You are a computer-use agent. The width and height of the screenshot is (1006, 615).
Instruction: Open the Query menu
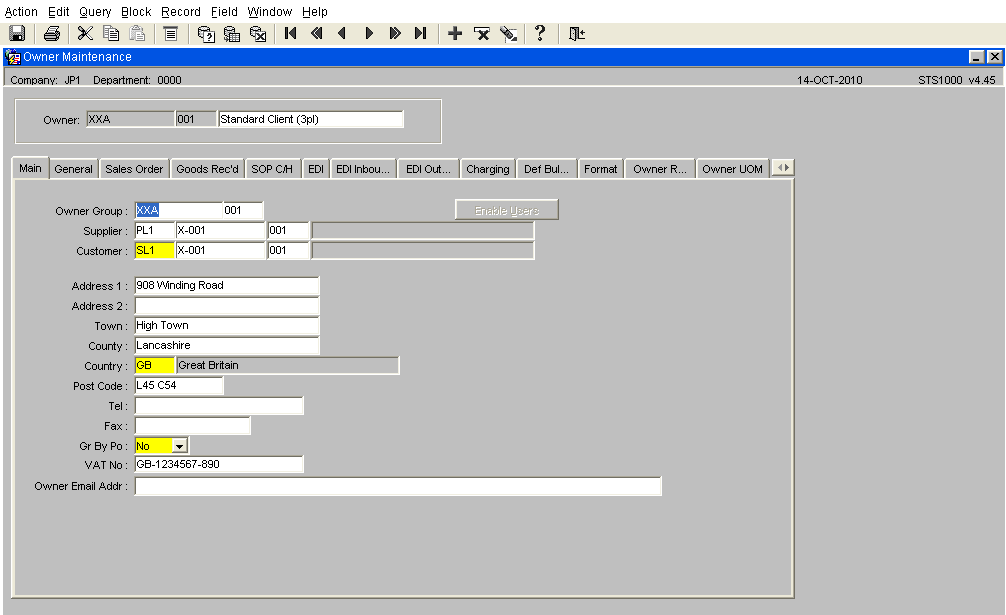pos(95,12)
